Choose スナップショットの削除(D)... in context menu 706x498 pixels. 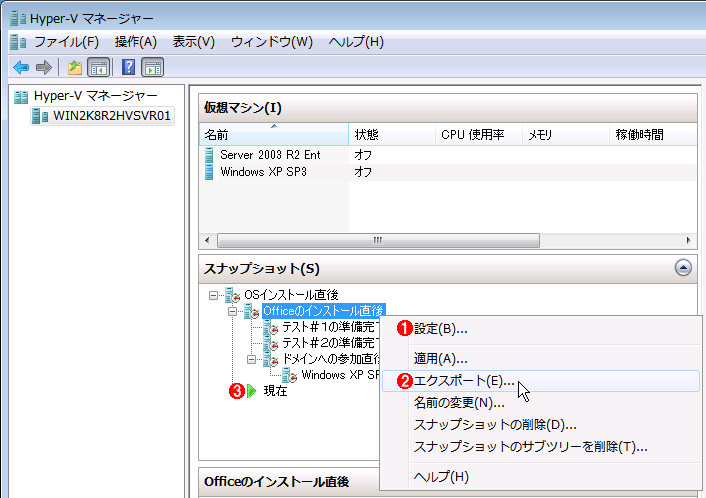coord(540,425)
